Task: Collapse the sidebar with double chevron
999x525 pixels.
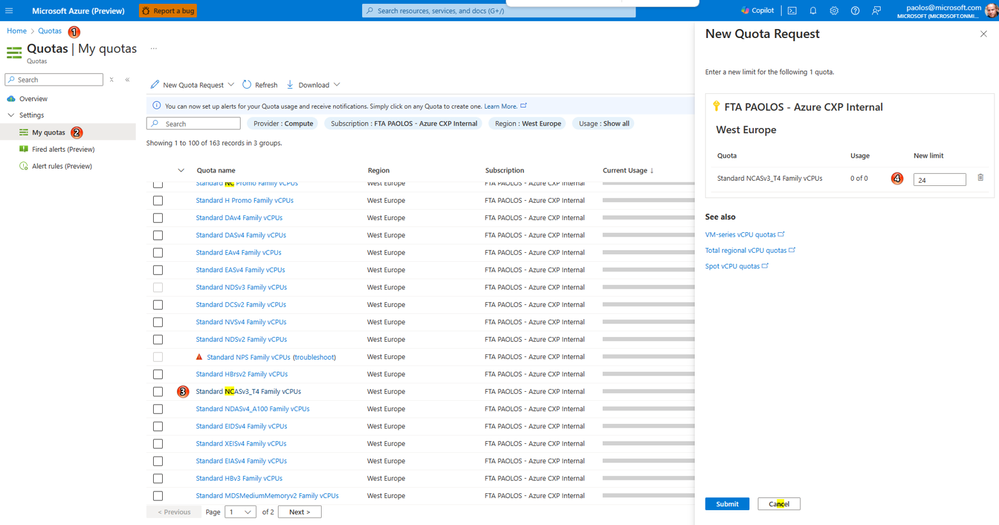Action: point(127,80)
